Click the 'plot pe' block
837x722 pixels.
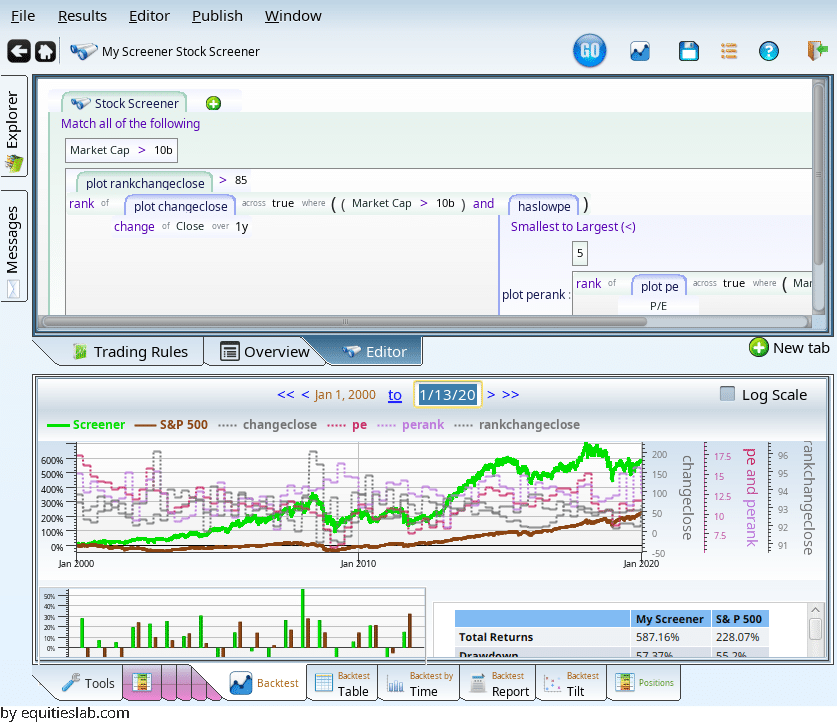(x=659, y=286)
